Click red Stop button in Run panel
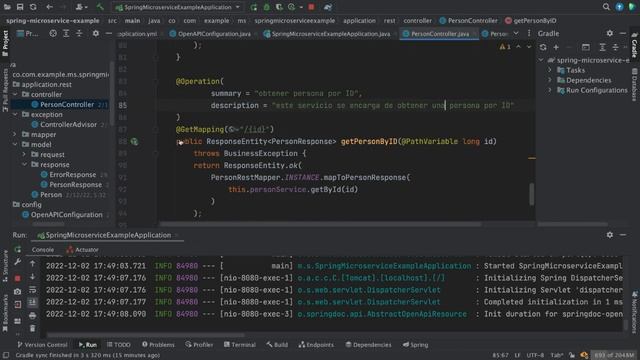Screen dimensions: 640x360 click(18, 278)
